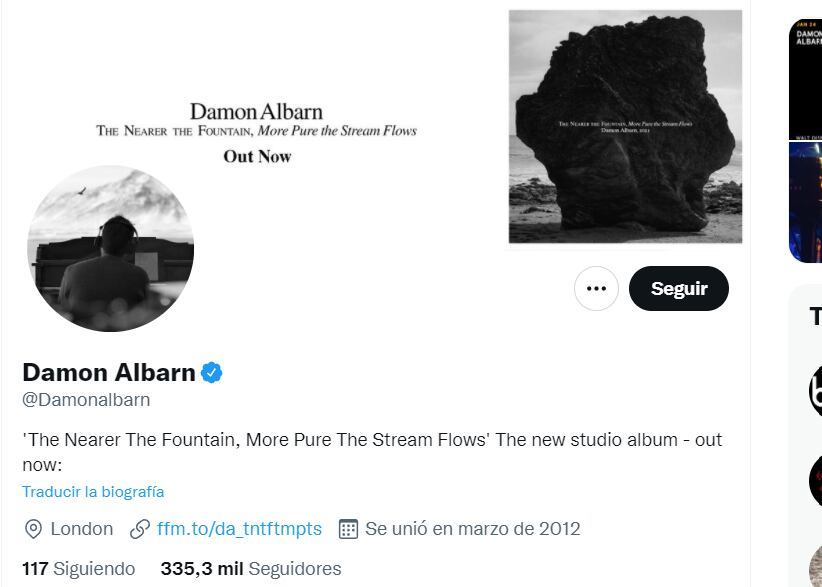This screenshot has width=822, height=587.
Task: View the 335,3 mil Seguidores list
Action: 250,569
